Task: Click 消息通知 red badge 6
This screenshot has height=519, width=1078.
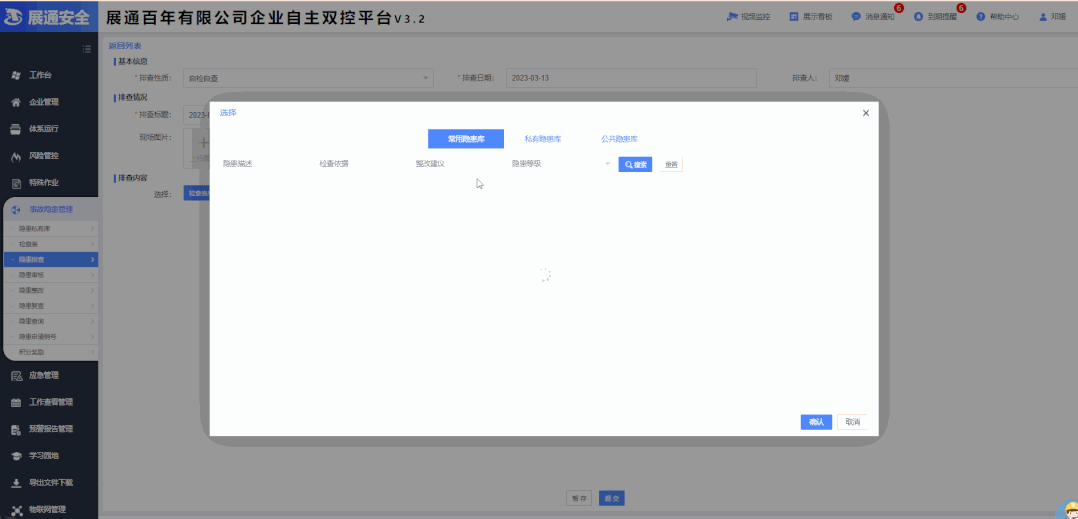Action: [899, 8]
